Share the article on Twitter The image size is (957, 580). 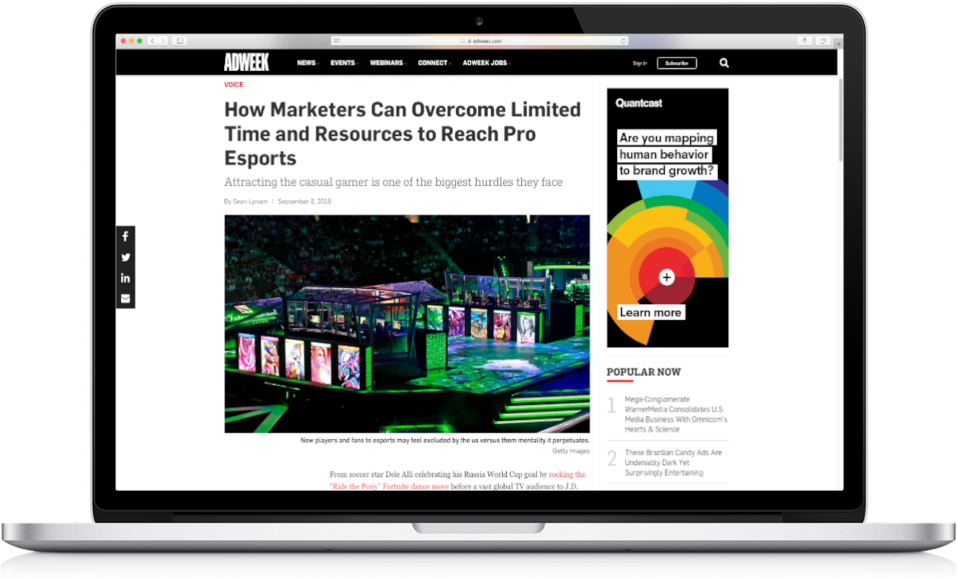pyautogui.click(x=125, y=257)
